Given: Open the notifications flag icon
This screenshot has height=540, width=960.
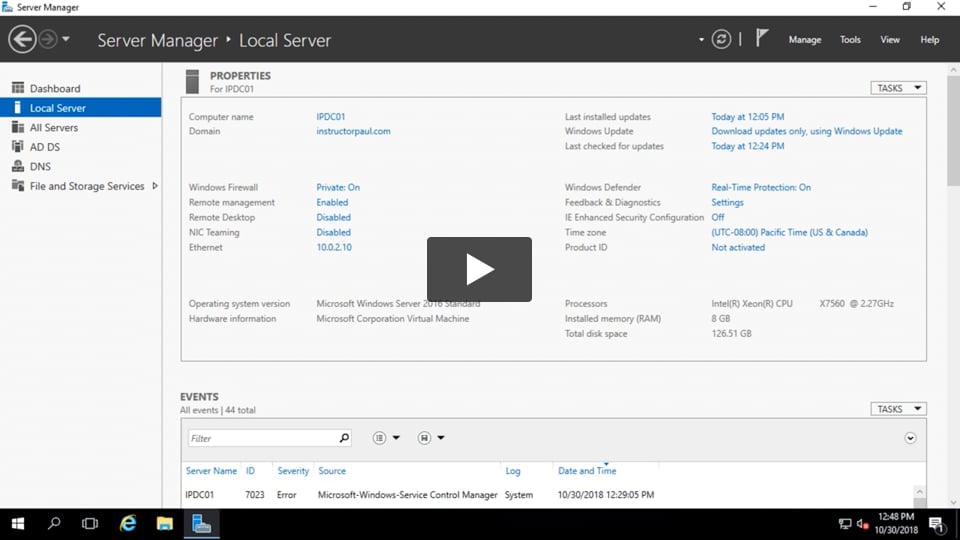Looking at the screenshot, I should (762, 39).
